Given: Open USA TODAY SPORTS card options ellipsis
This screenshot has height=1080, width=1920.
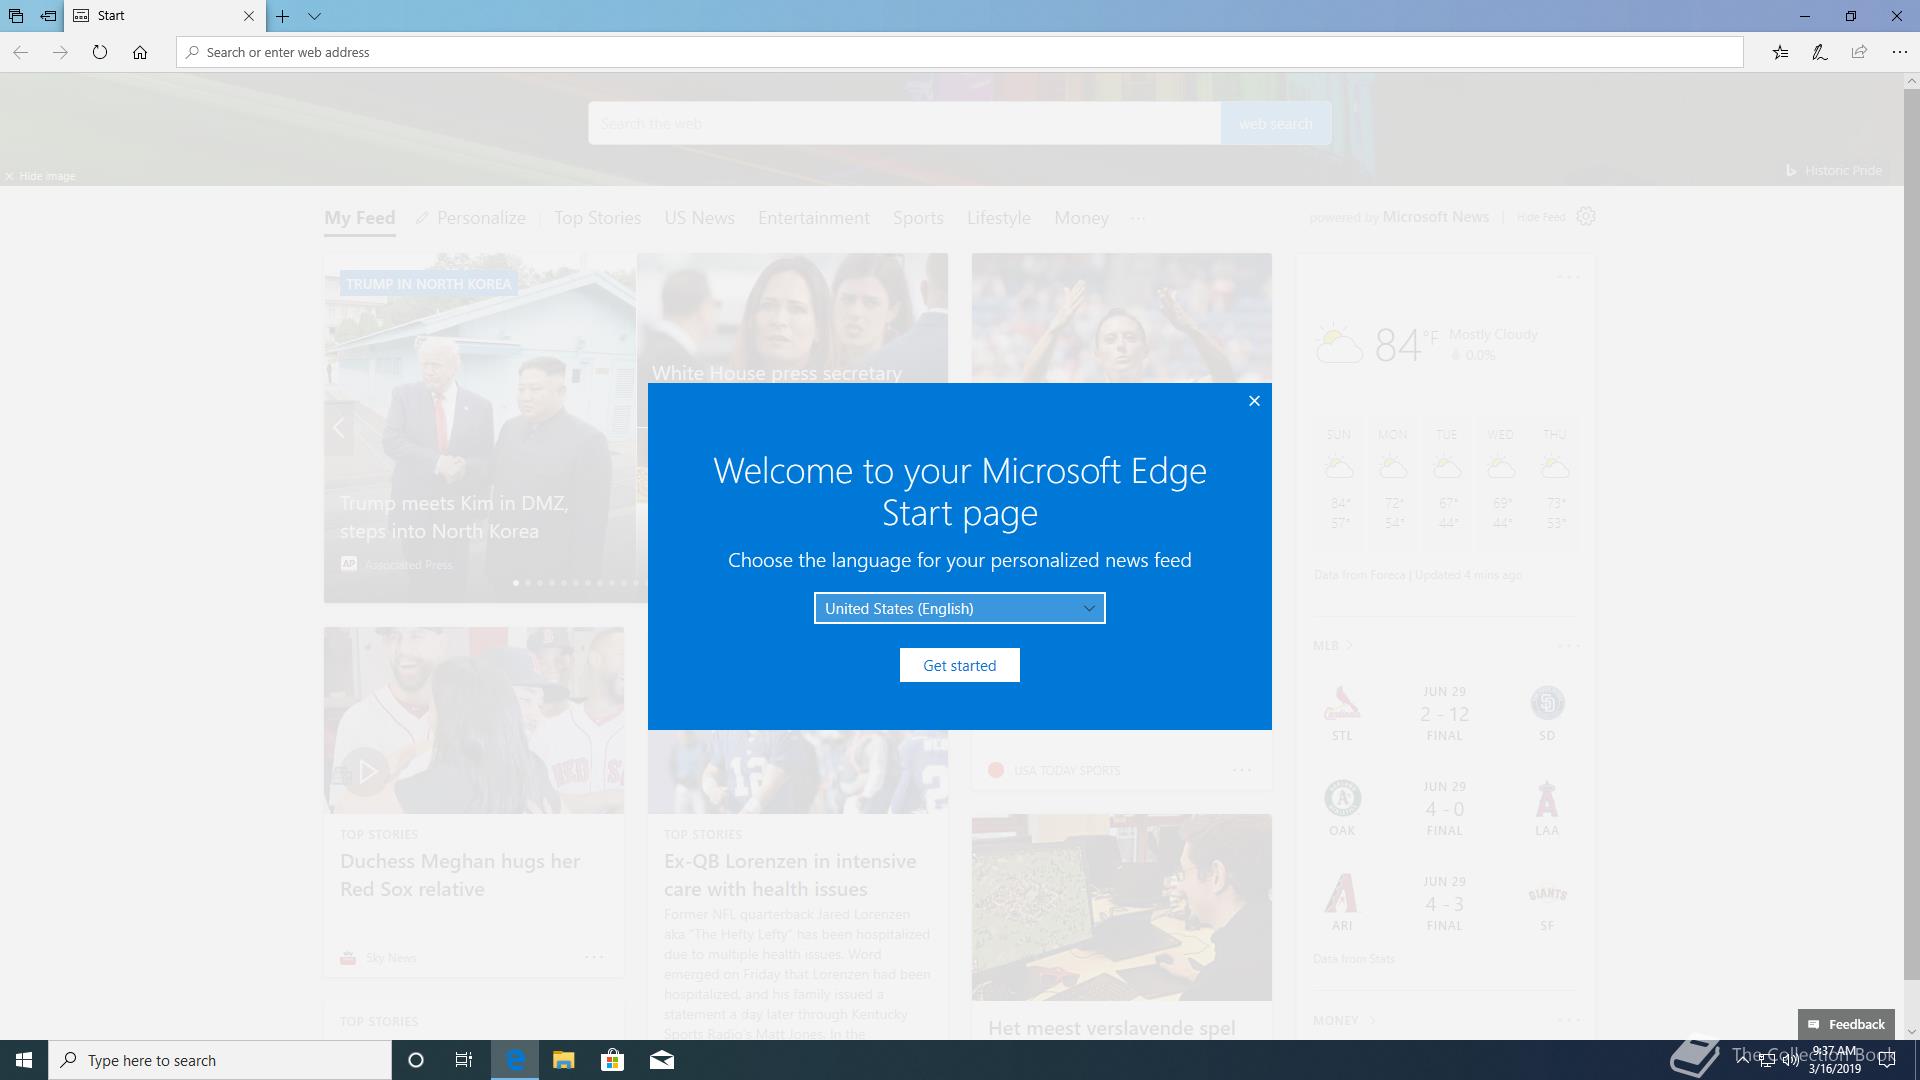Looking at the screenshot, I should (1242, 770).
